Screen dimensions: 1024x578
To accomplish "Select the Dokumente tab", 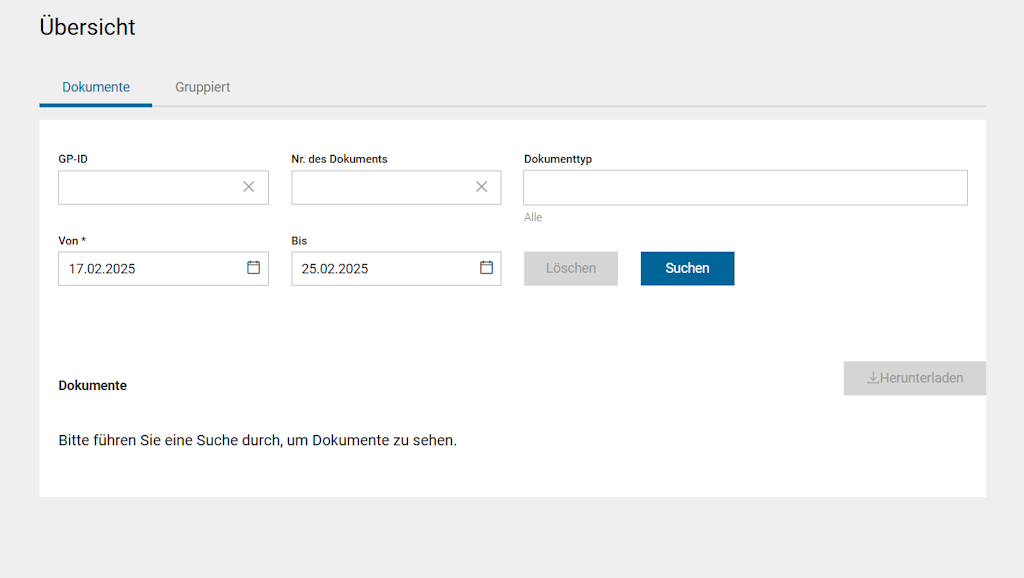I will pos(95,87).
